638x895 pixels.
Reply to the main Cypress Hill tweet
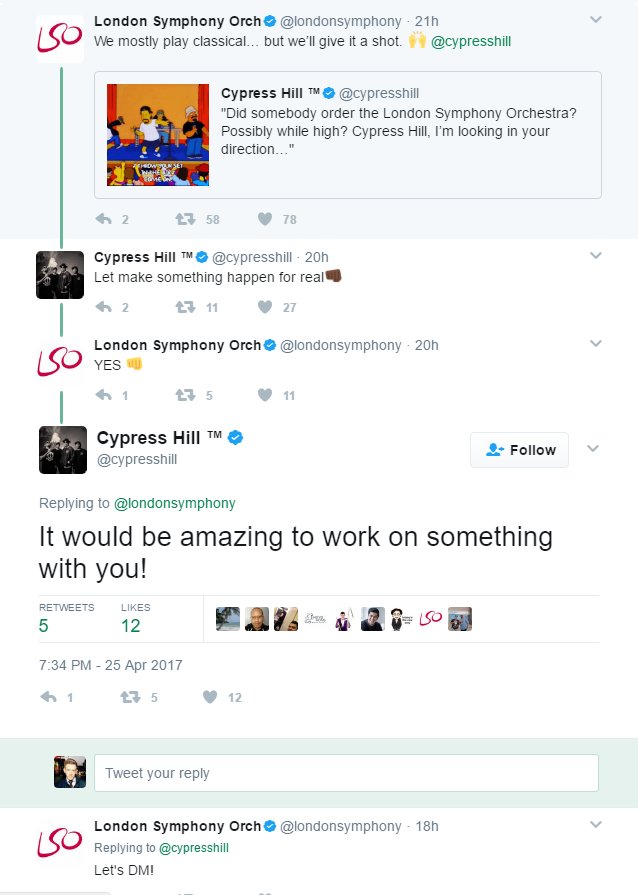pyautogui.click(x=48, y=697)
